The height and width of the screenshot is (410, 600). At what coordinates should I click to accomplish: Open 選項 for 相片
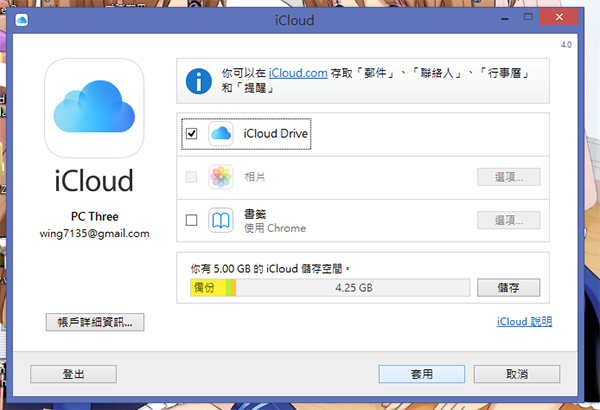(508, 177)
